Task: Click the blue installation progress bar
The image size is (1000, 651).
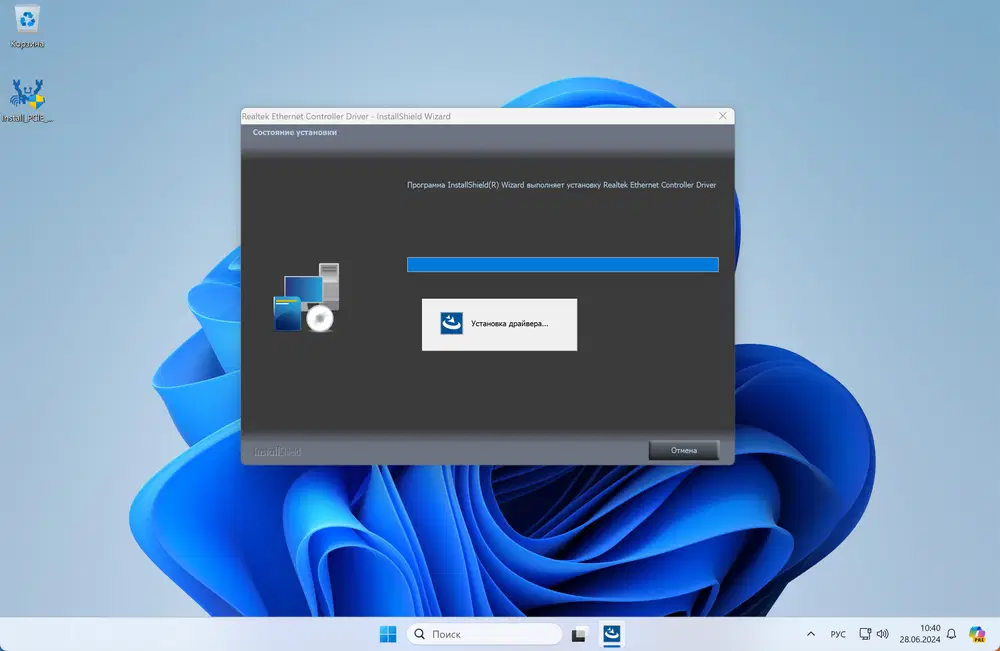Action: pyautogui.click(x=562, y=265)
